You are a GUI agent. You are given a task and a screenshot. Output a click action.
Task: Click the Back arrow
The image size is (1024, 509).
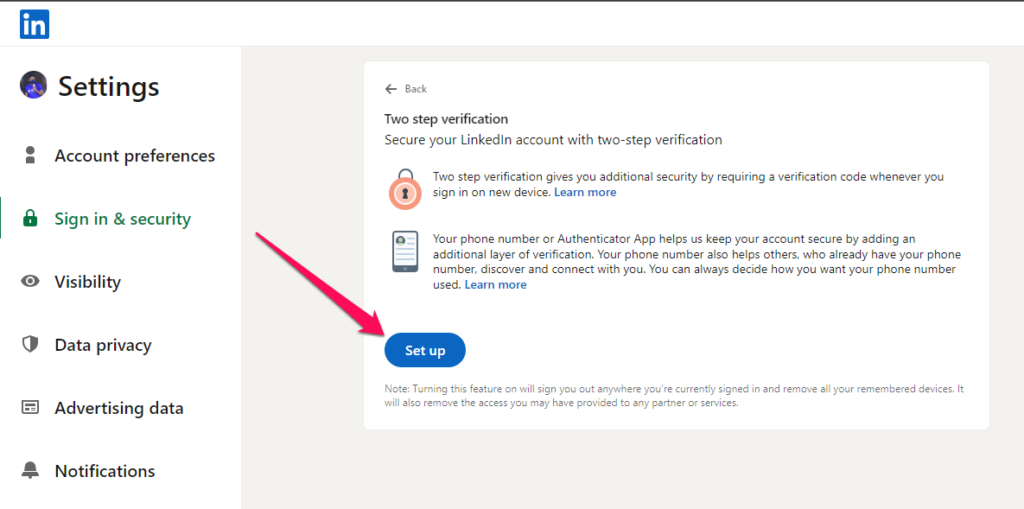click(x=391, y=89)
